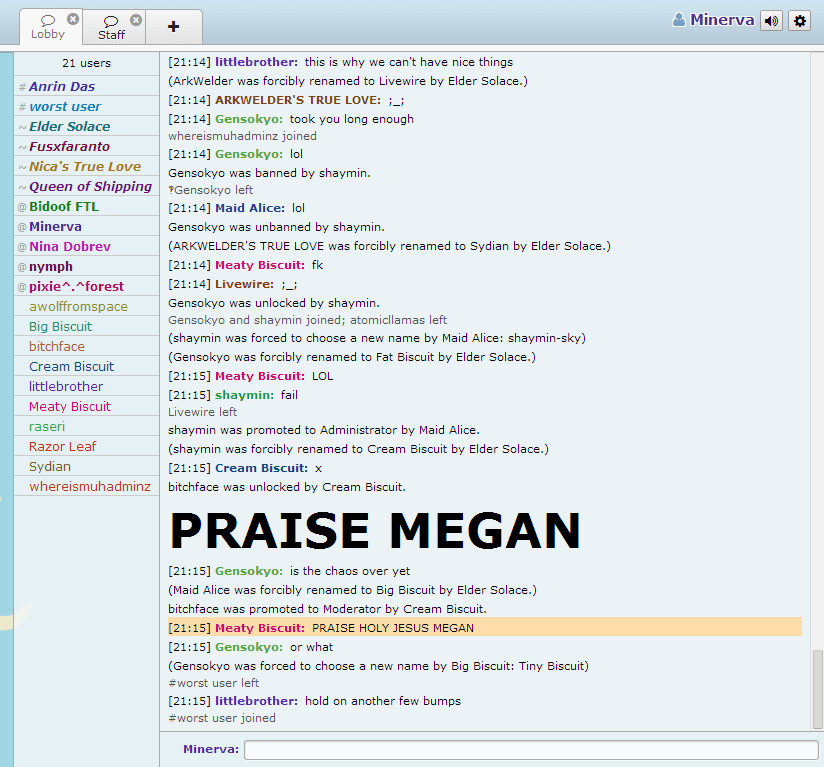Close the Staff tab

[136, 20]
